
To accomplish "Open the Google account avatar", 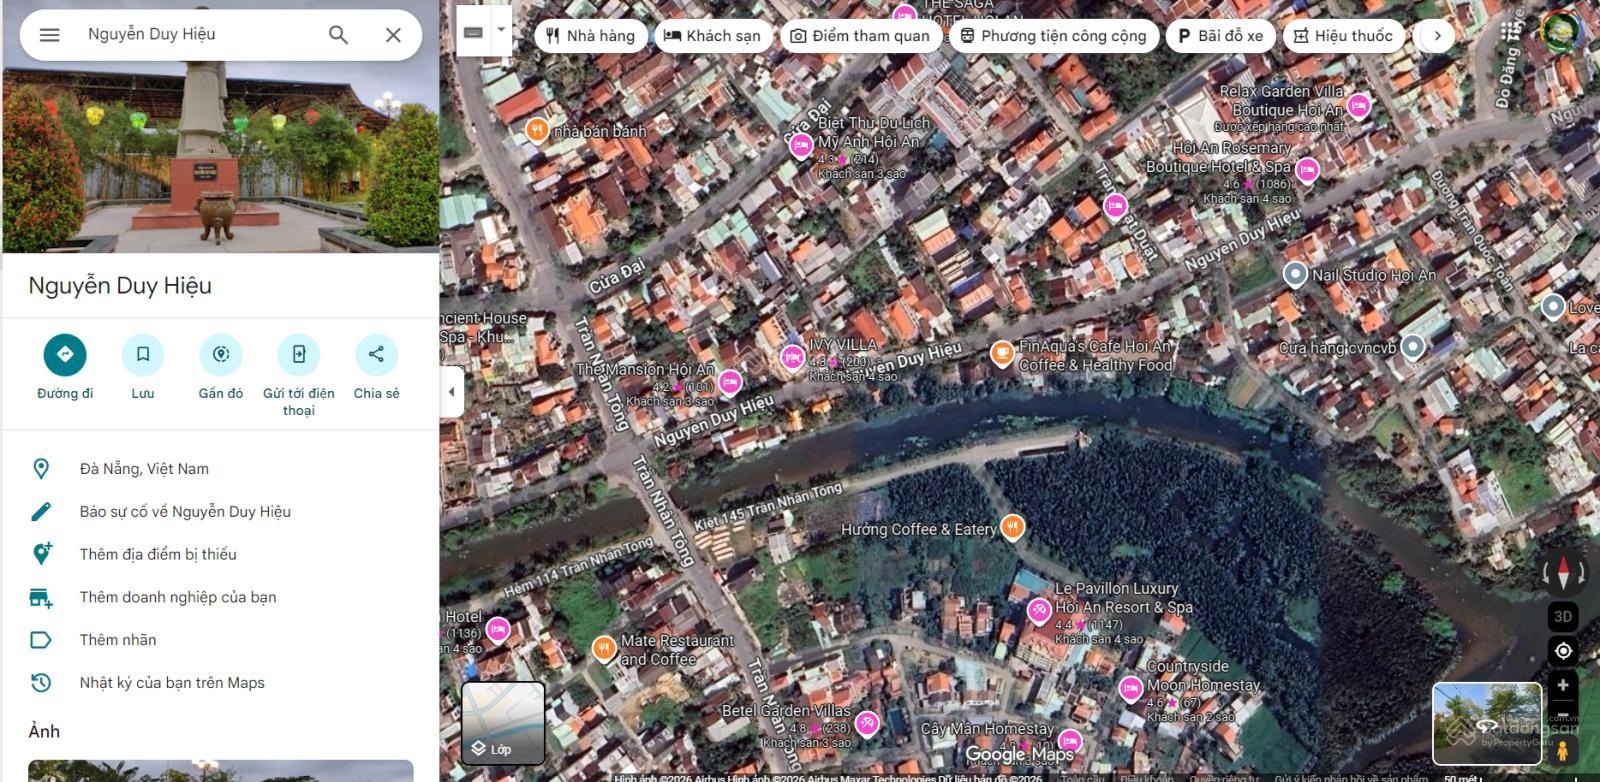I will (1560, 33).
